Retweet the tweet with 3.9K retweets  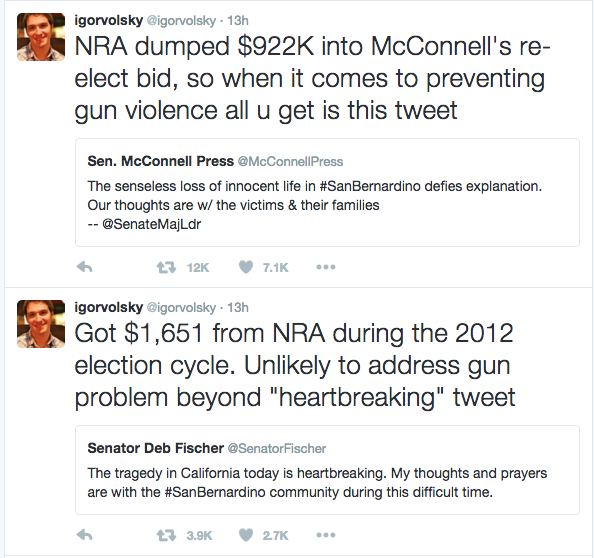[166, 536]
